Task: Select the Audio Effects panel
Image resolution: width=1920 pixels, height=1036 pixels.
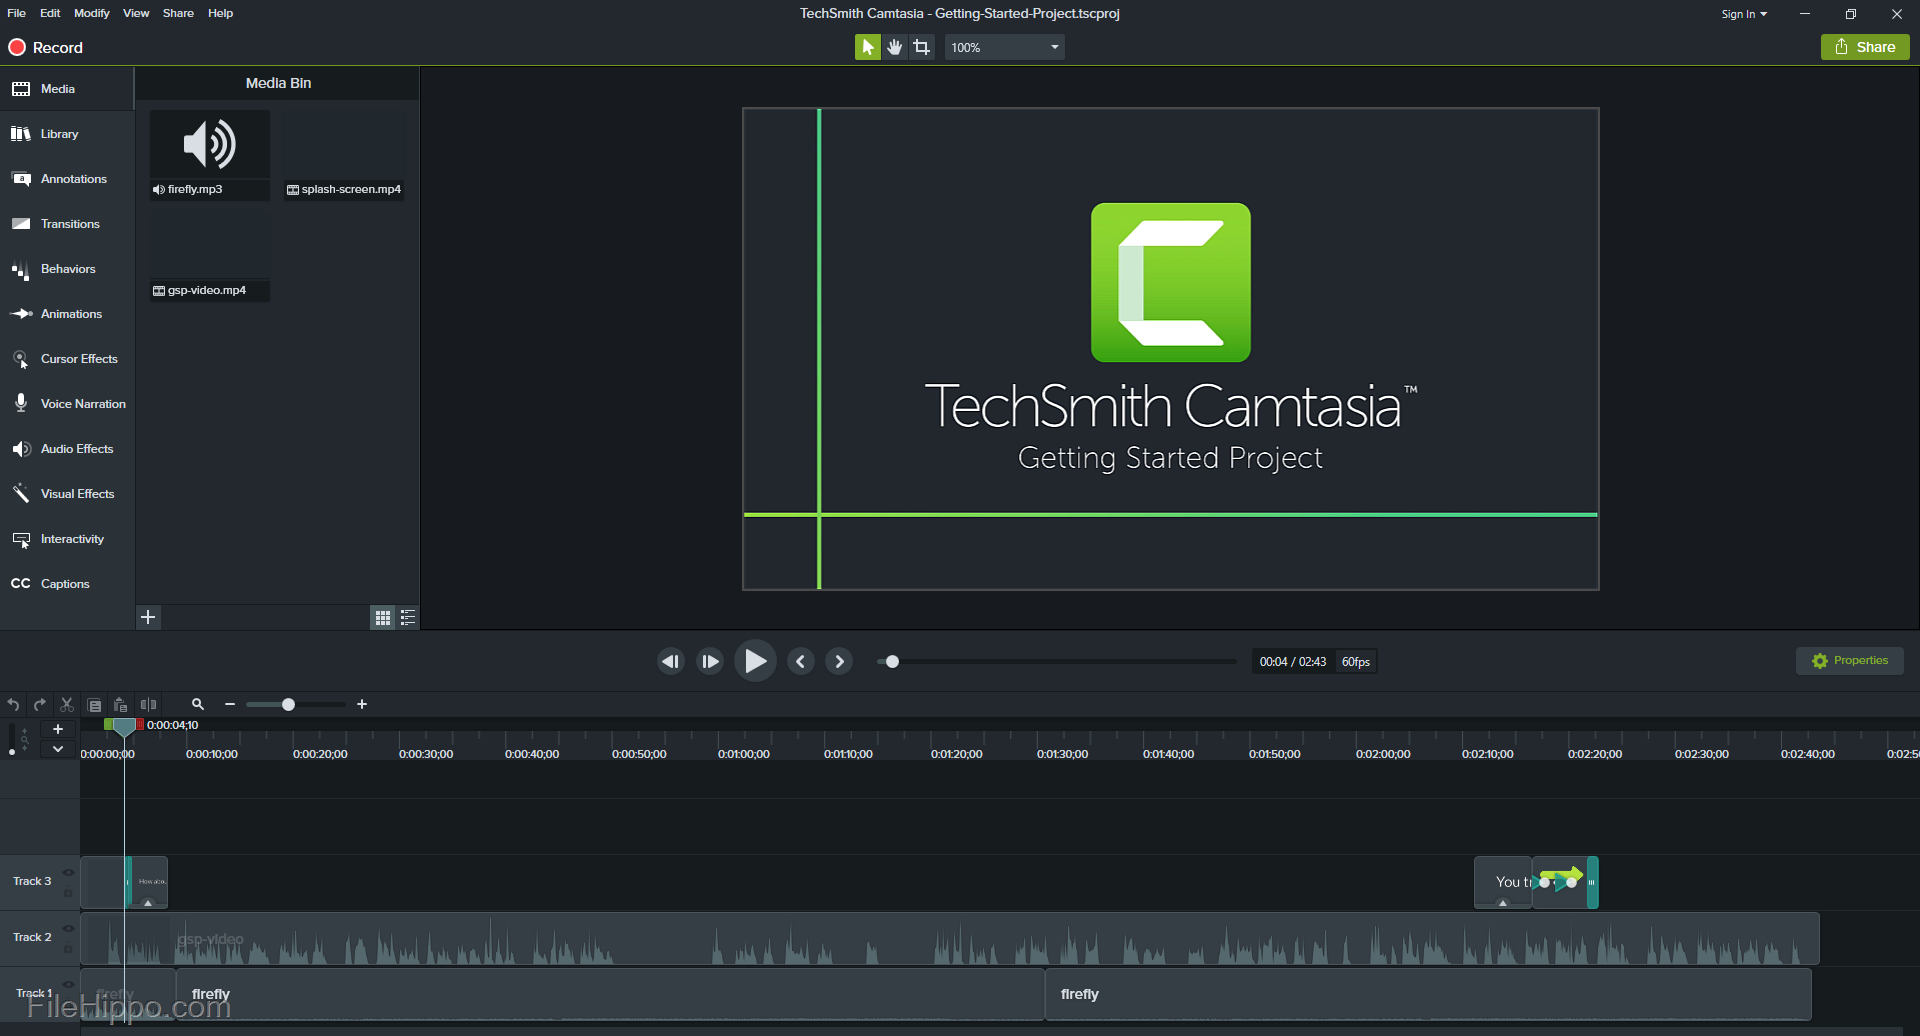Action: (x=77, y=448)
